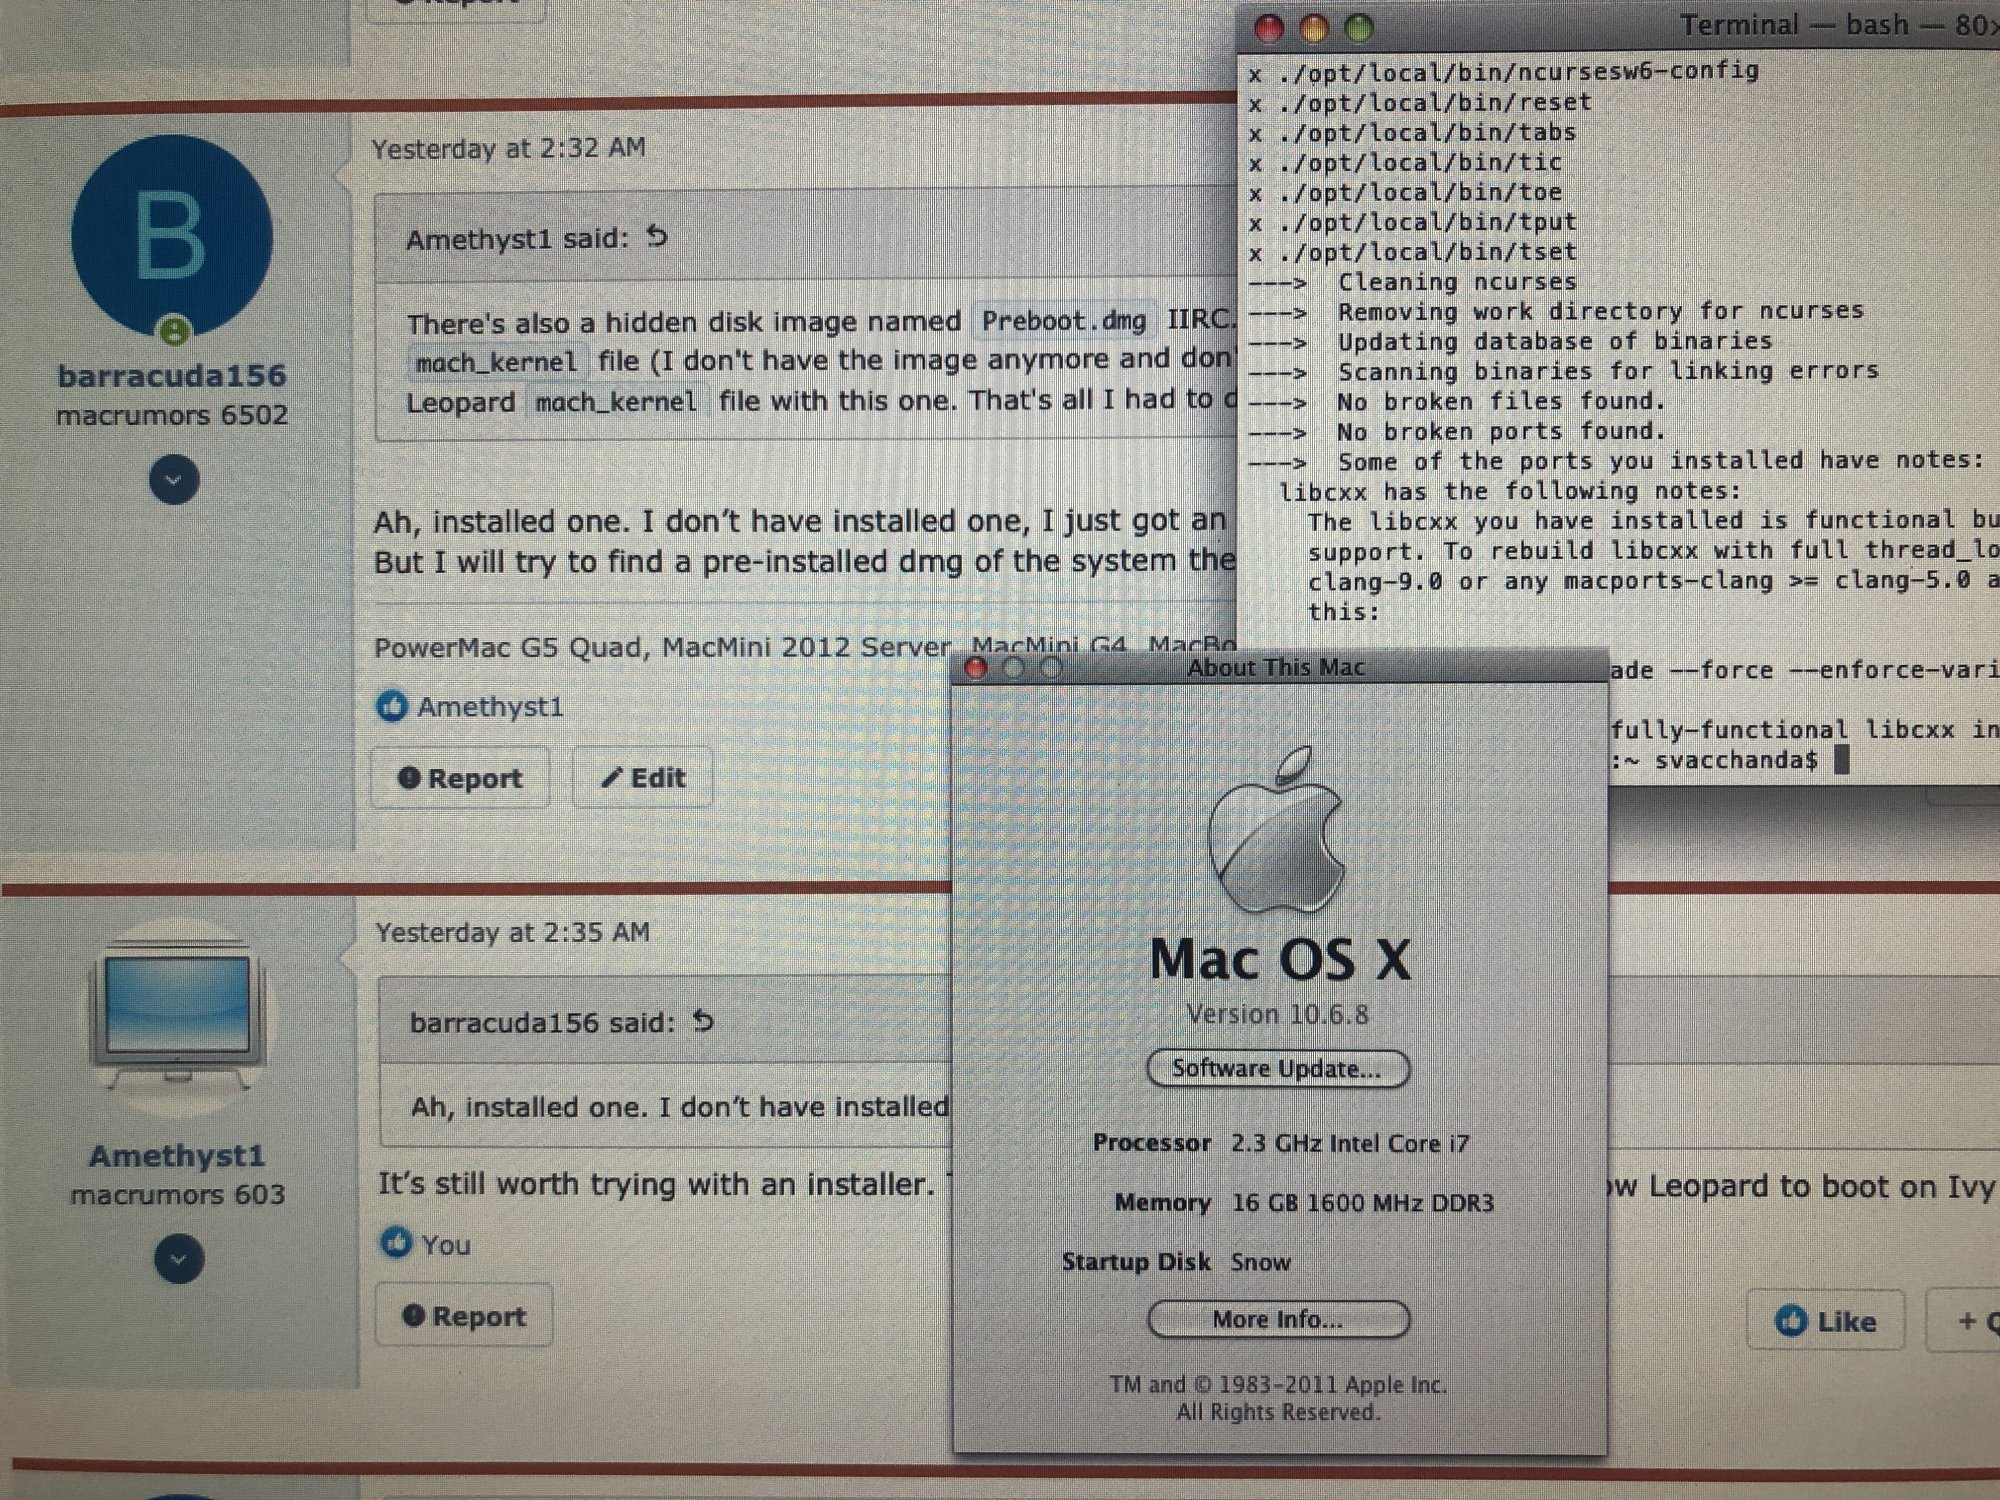Like the Amethyst1 post
Screen dimensions: 2000x1500
click(1825, 1321)
